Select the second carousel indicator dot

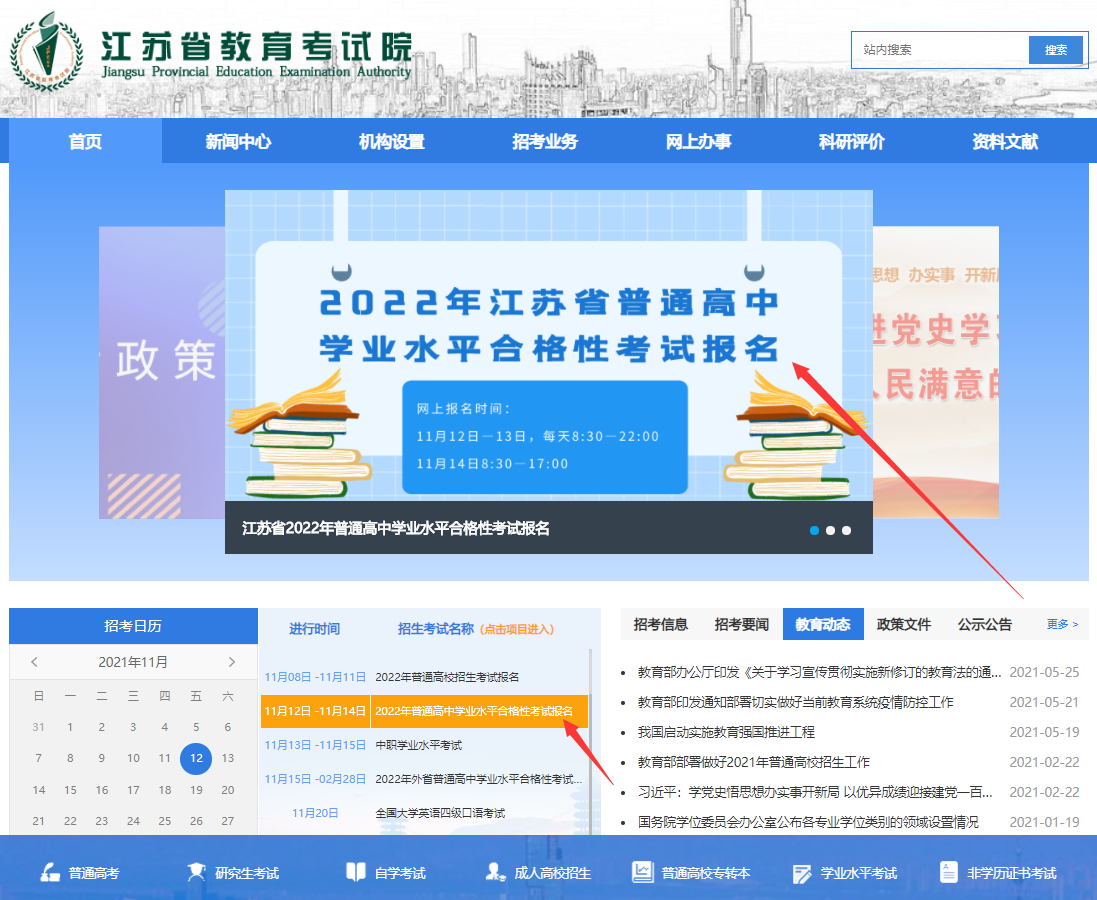click(x=830, y=530)
